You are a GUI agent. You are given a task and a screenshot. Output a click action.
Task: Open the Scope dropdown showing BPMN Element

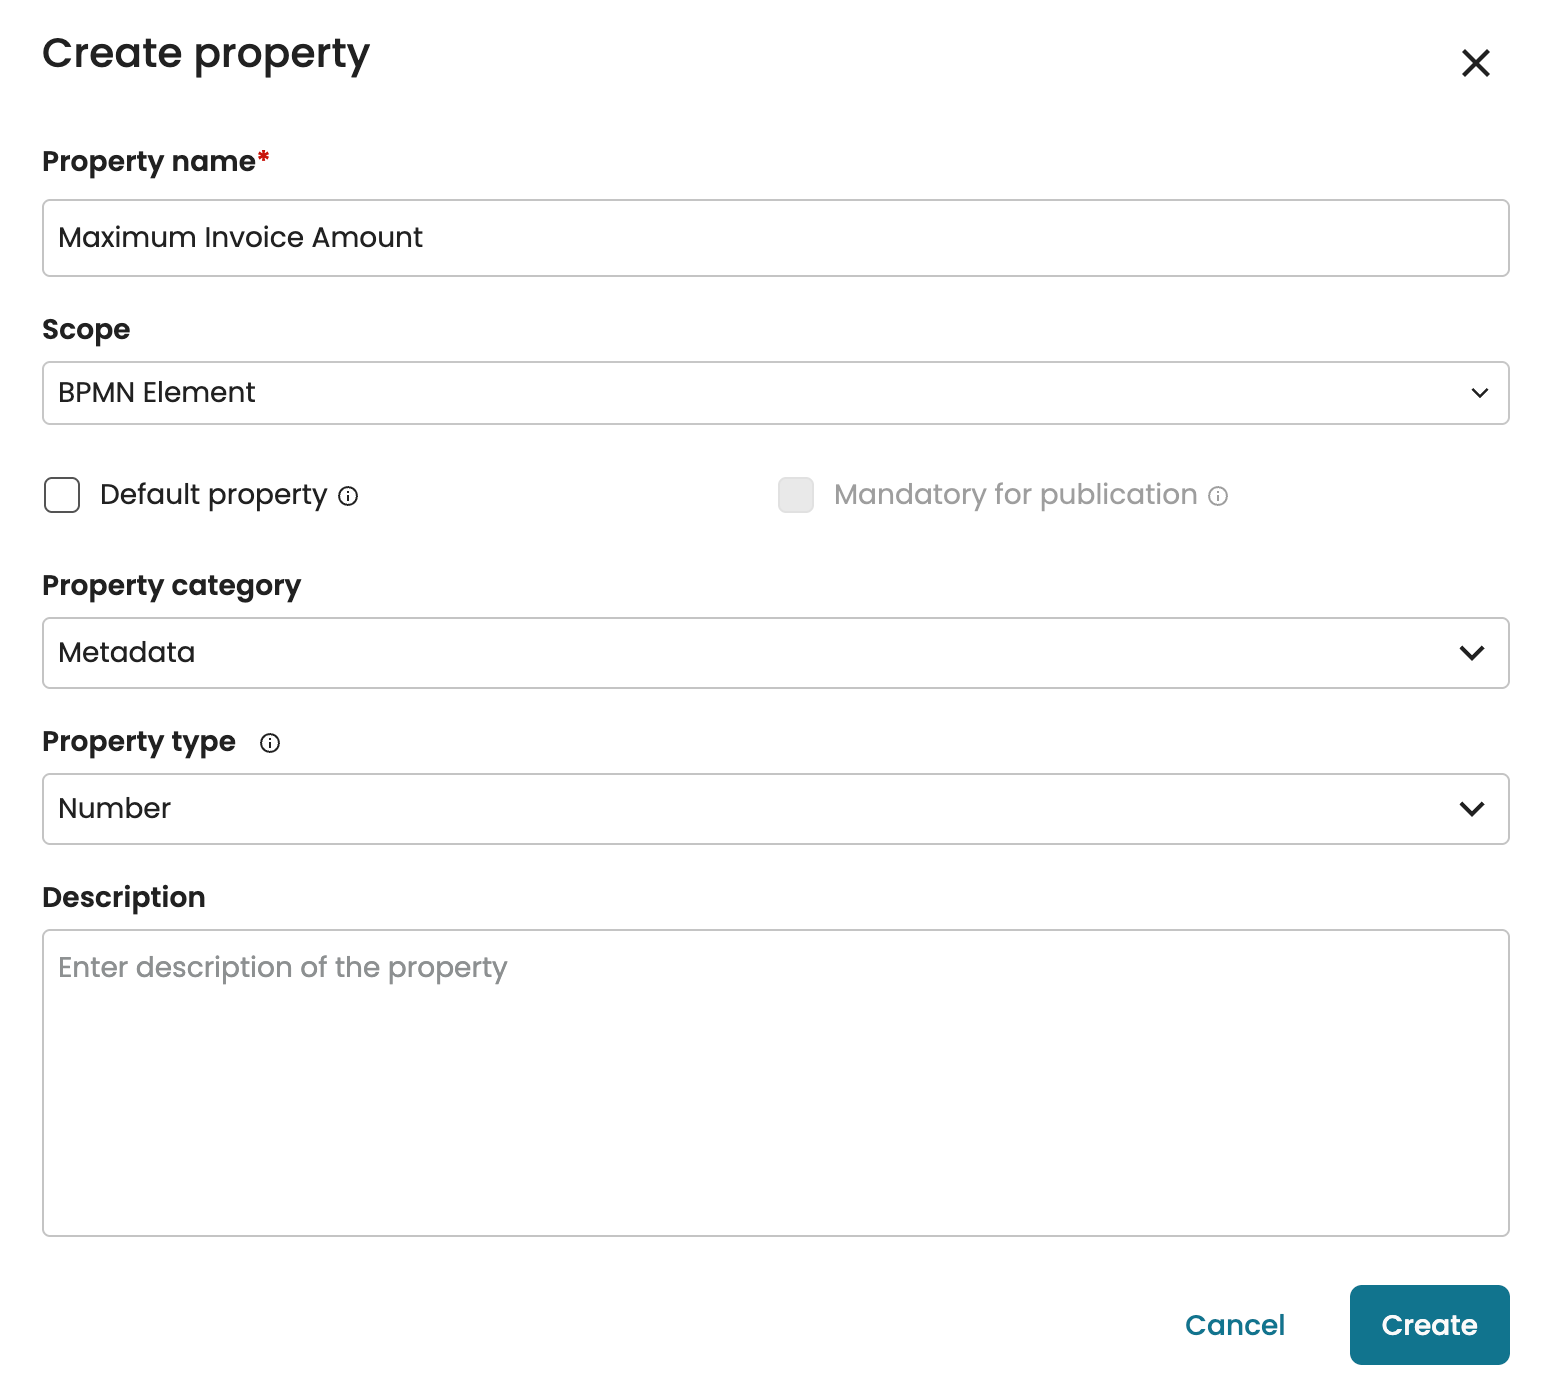(700, 393)
